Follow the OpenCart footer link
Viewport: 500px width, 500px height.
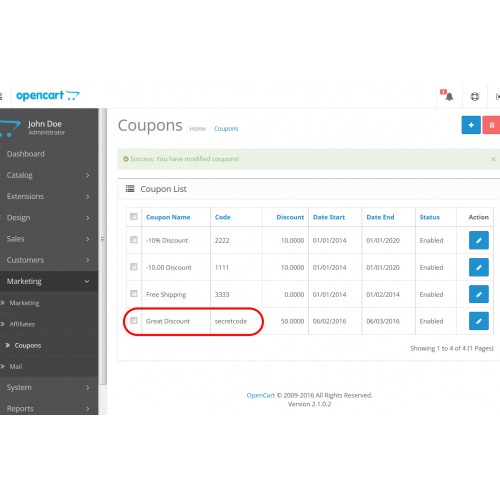261,395
